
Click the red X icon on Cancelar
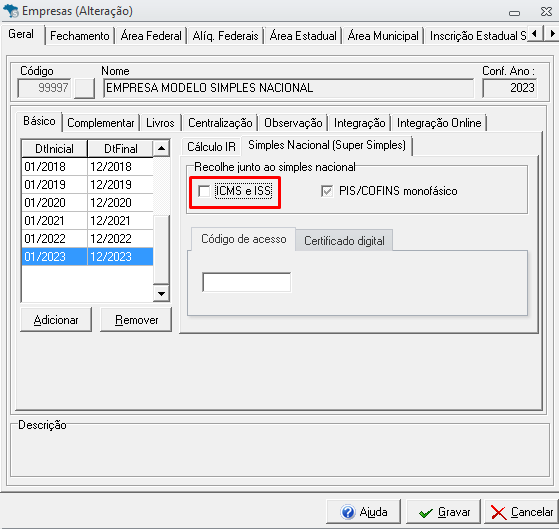click(498, 513)
